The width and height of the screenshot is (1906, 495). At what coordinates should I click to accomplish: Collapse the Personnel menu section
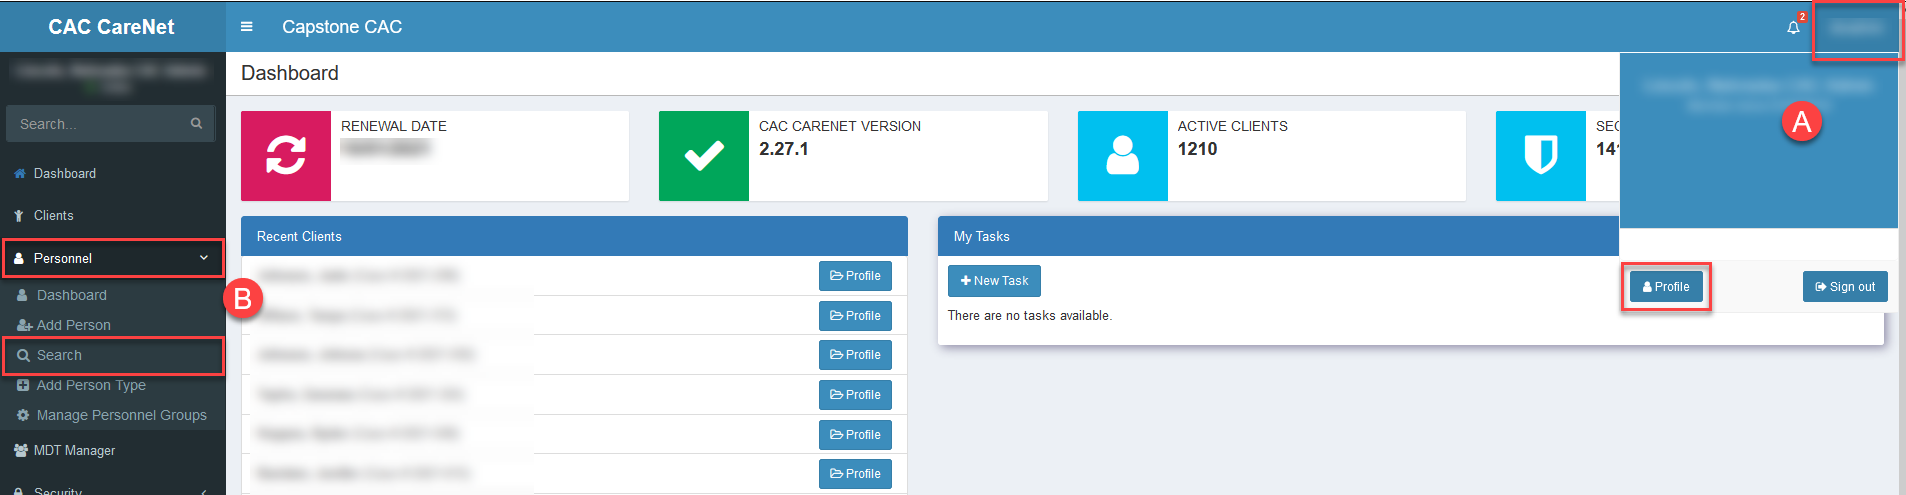112,258
